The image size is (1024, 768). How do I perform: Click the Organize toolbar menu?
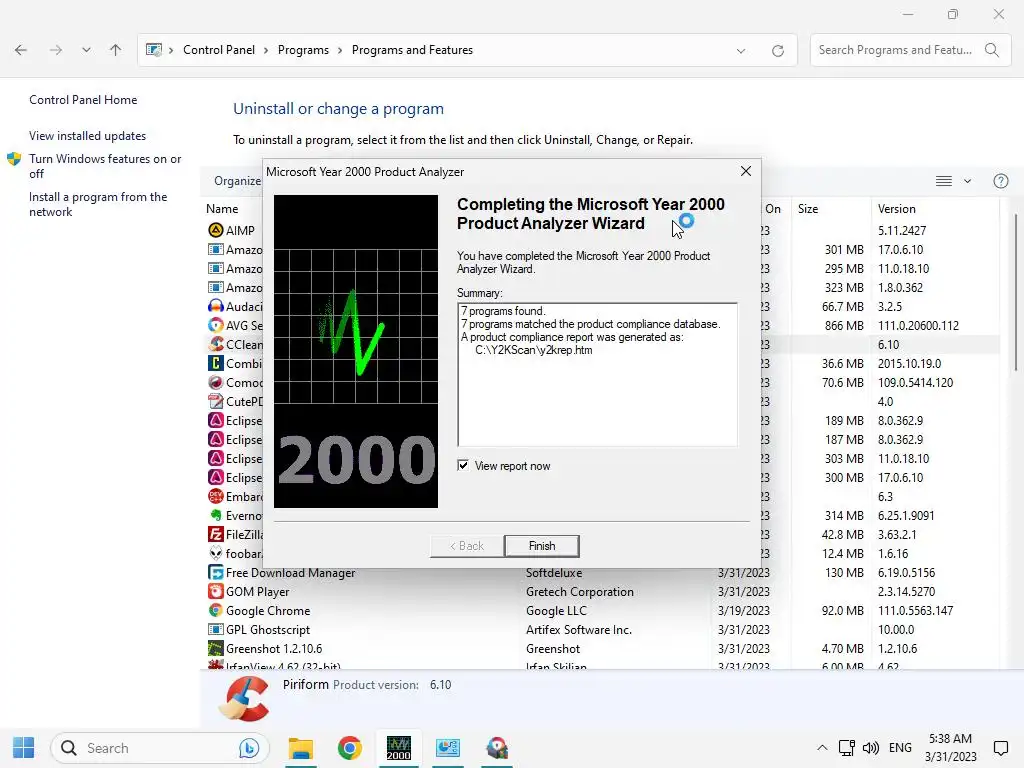click(237, 181)
